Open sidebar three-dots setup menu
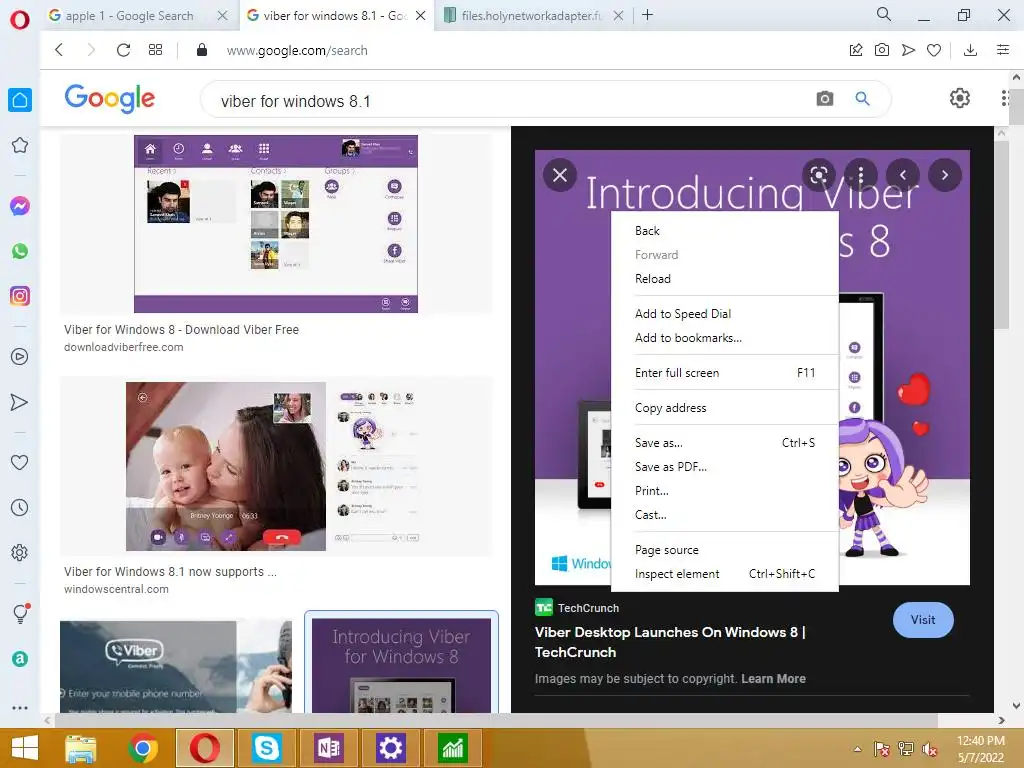This screenshot has height=768, width=1024. (x=20, y=708)
